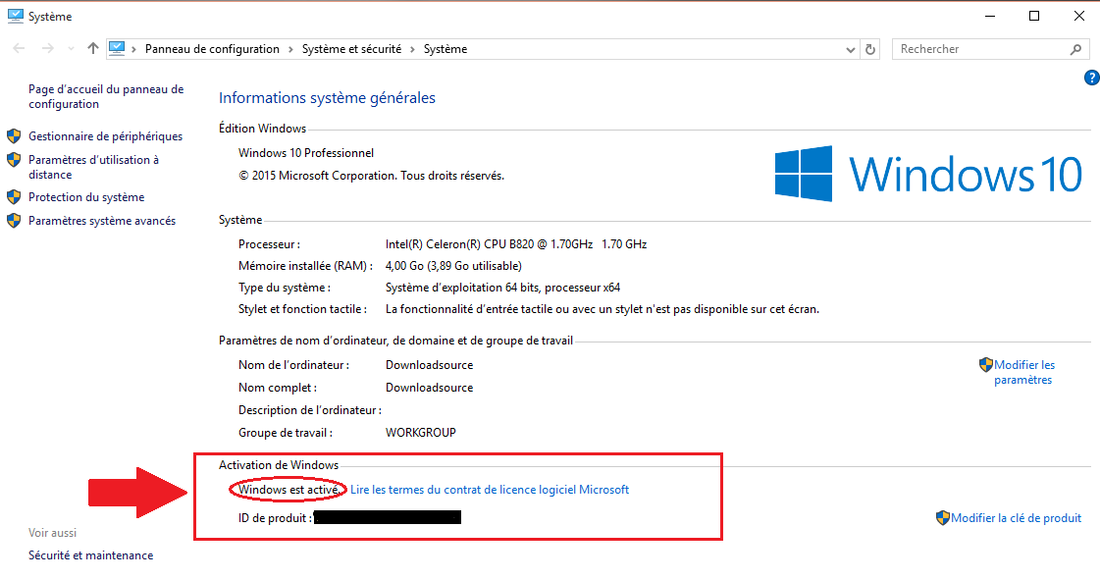Open address bar history dropdown
The height and width of the screenshot is (580, 1100).
point(850,49)
